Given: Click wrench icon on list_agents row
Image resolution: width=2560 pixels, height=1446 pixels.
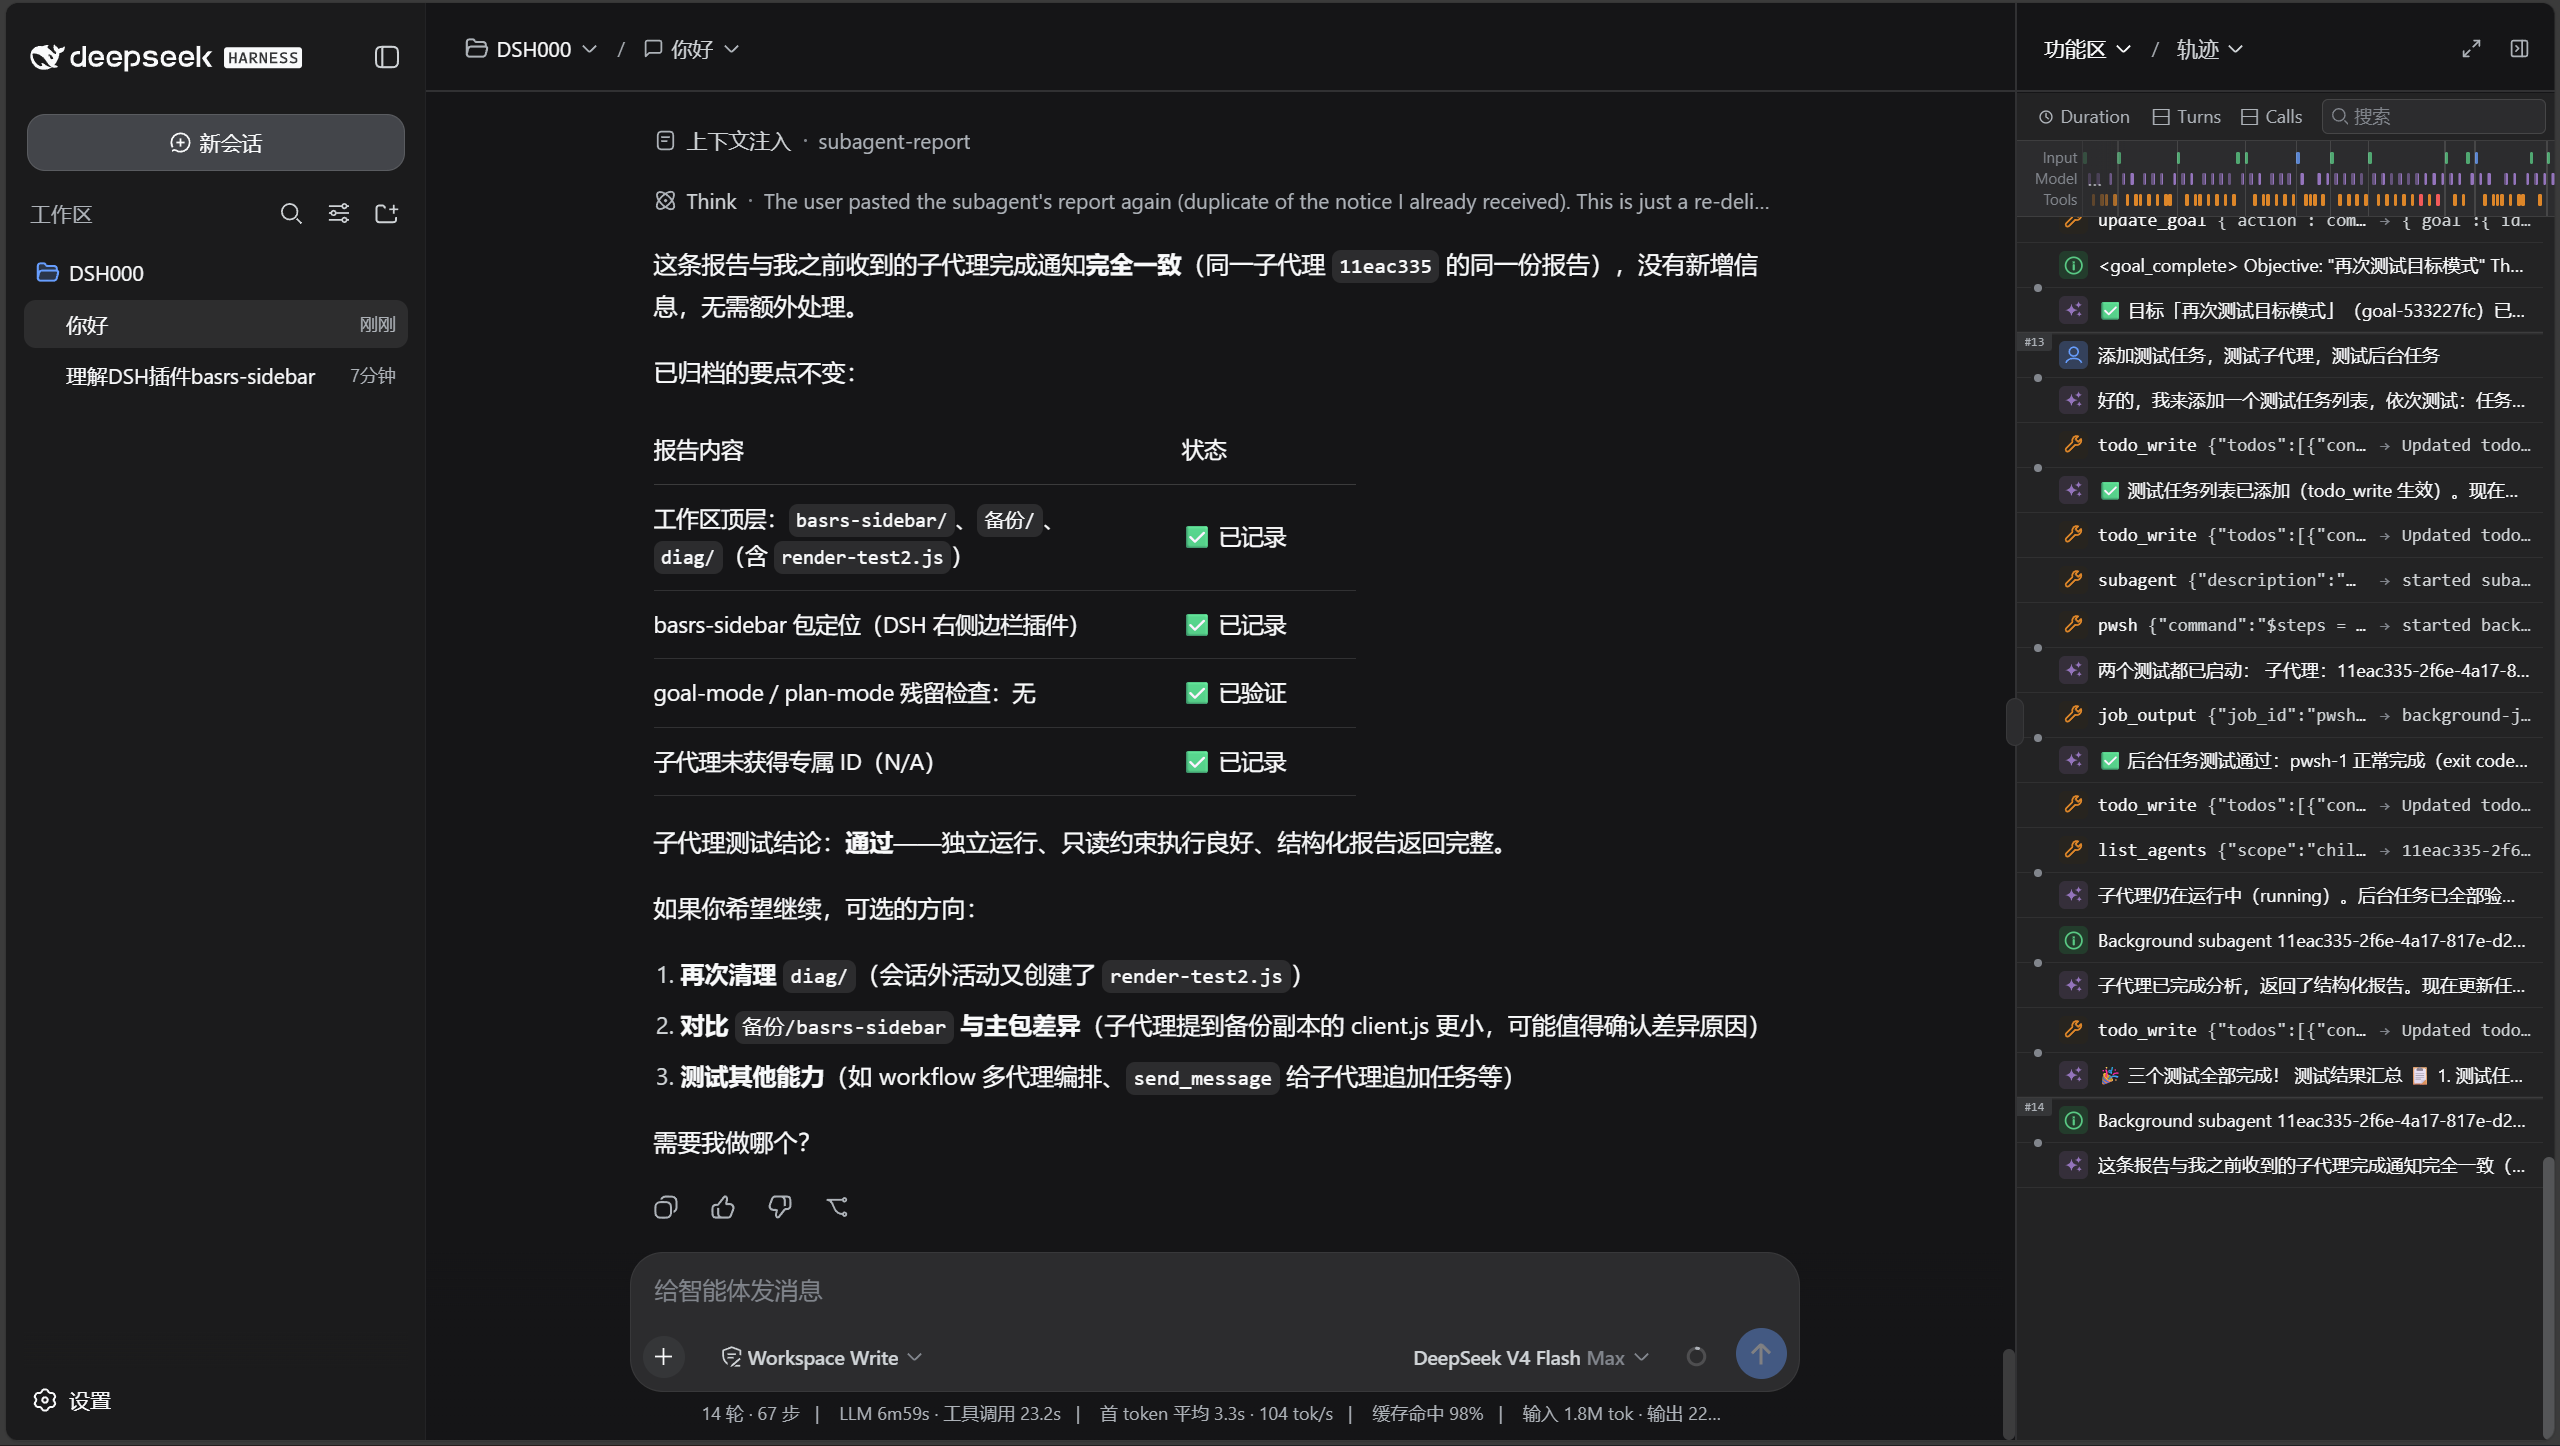Looking at the screenshot, I should point(2074,849).
